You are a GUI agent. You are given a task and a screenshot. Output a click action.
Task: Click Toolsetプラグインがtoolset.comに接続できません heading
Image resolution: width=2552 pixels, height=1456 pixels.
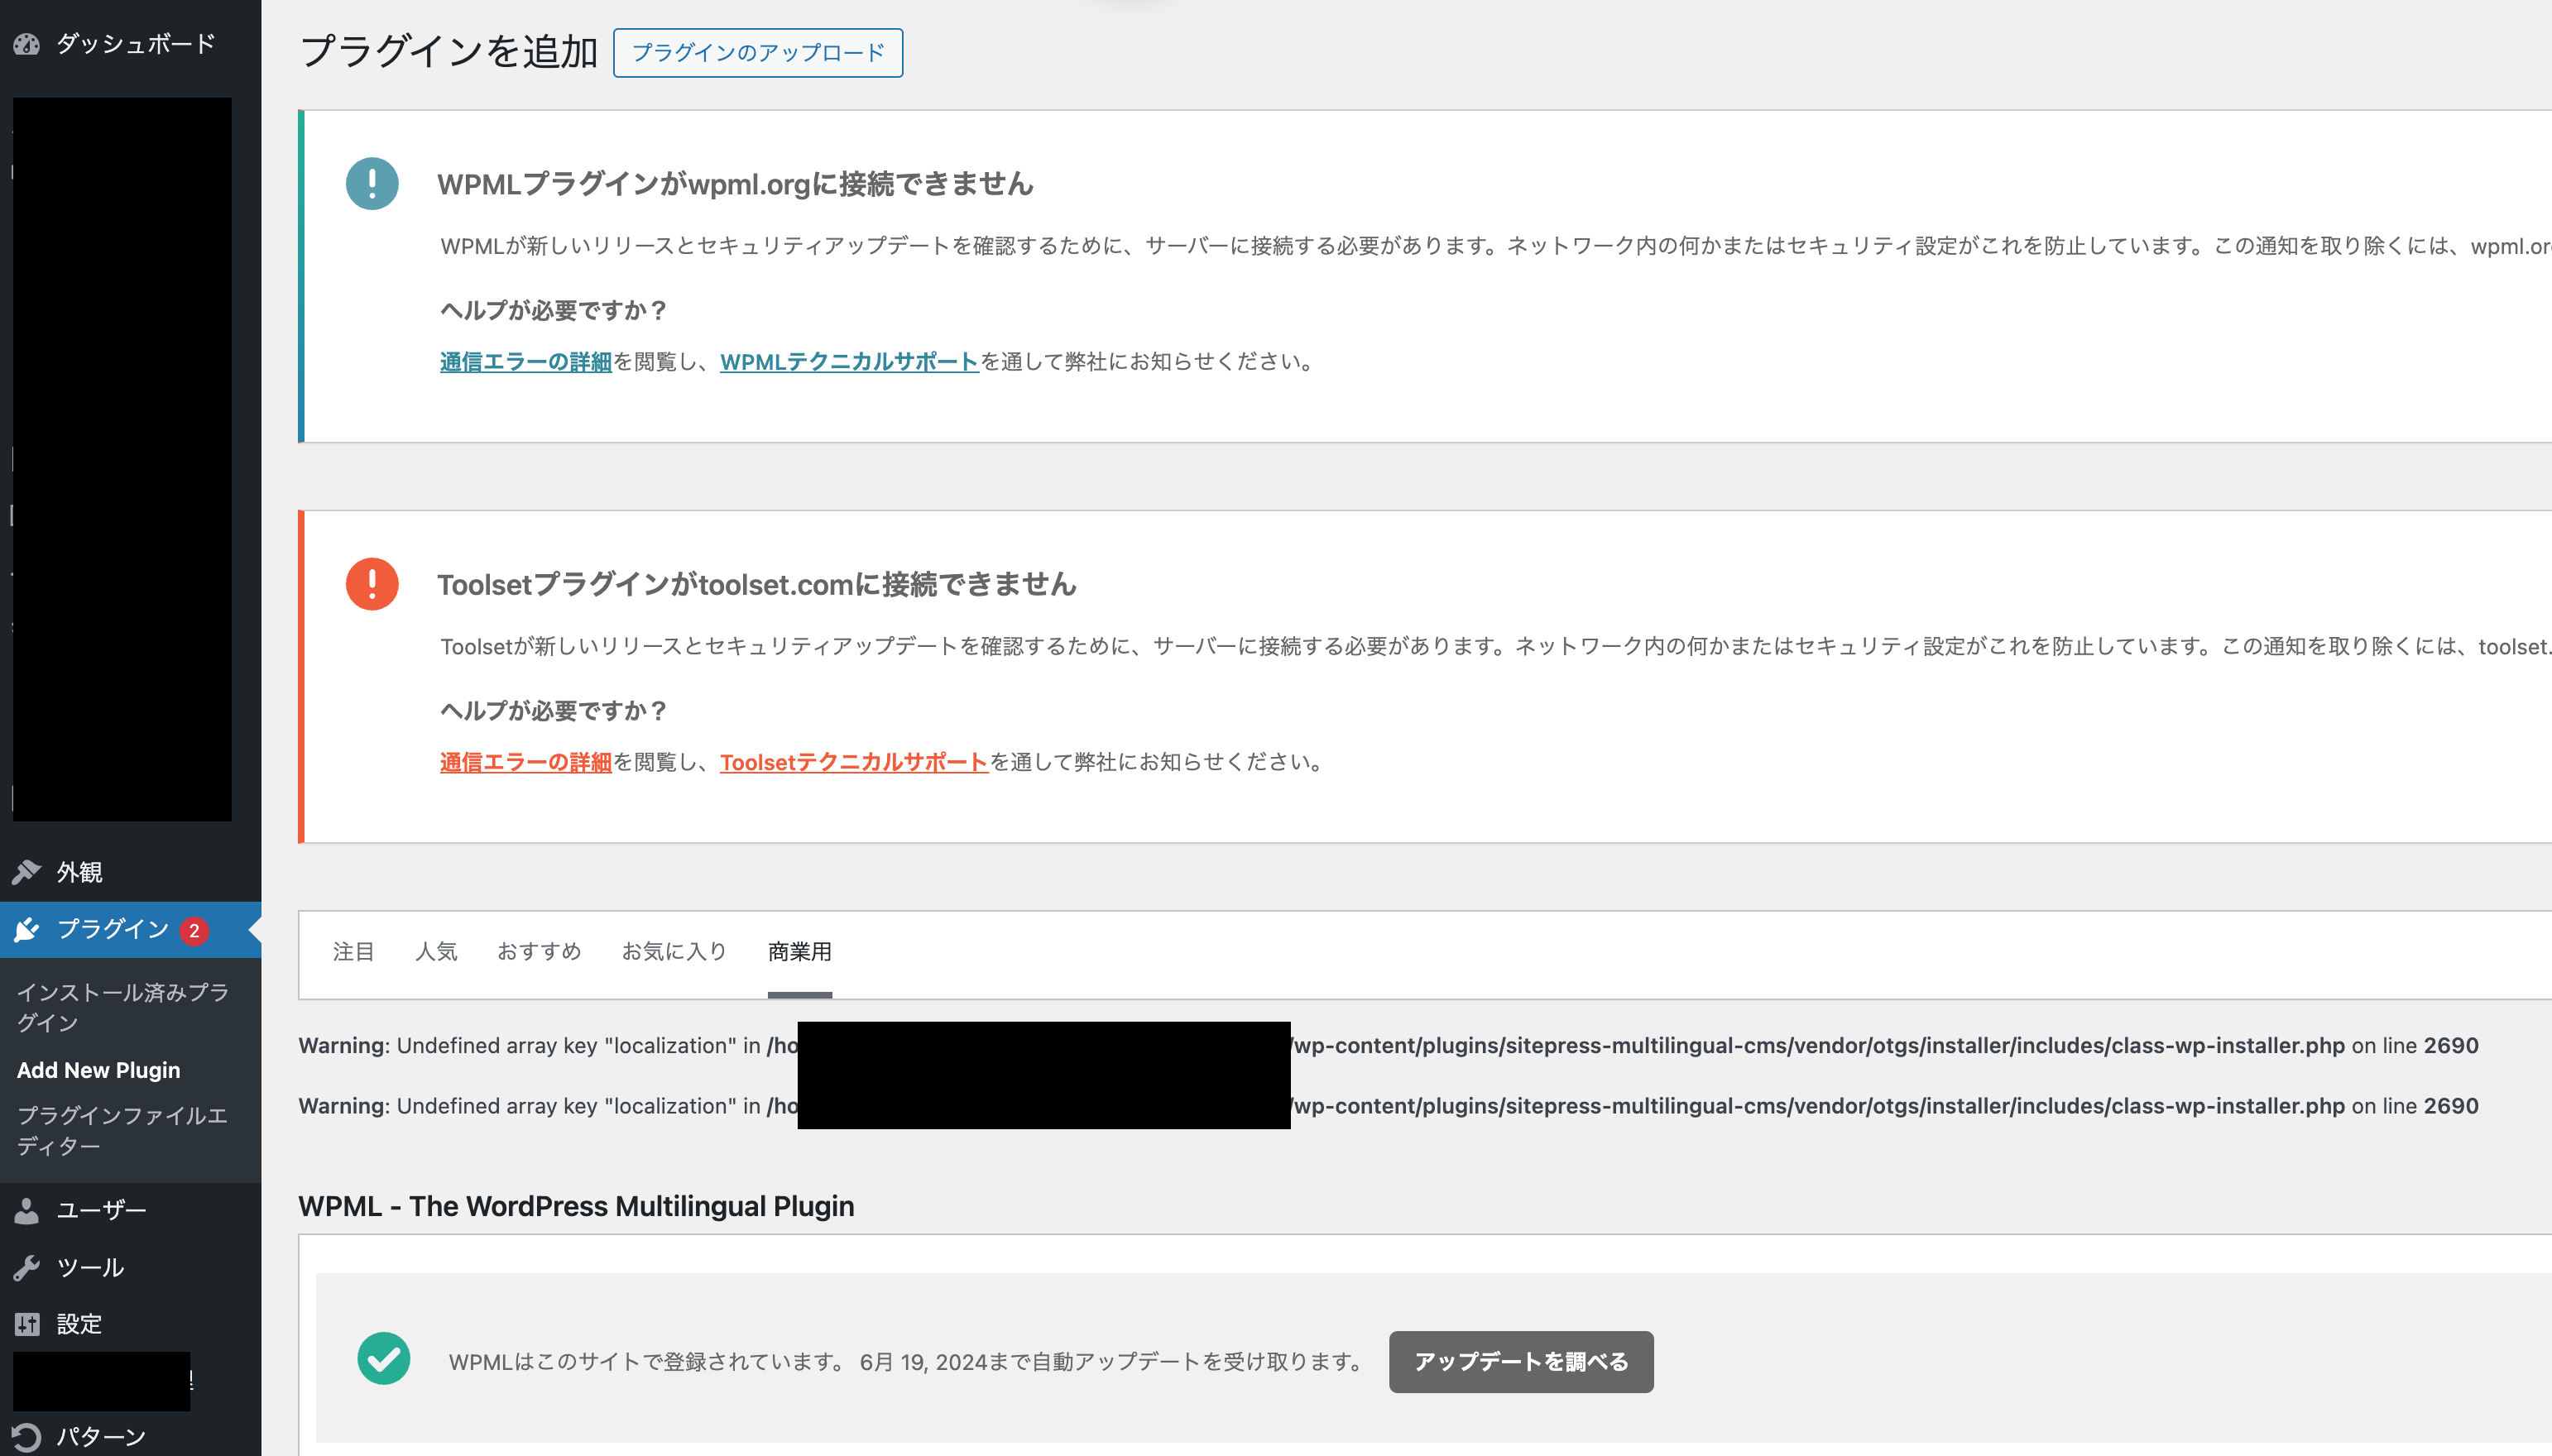(756, 584)
